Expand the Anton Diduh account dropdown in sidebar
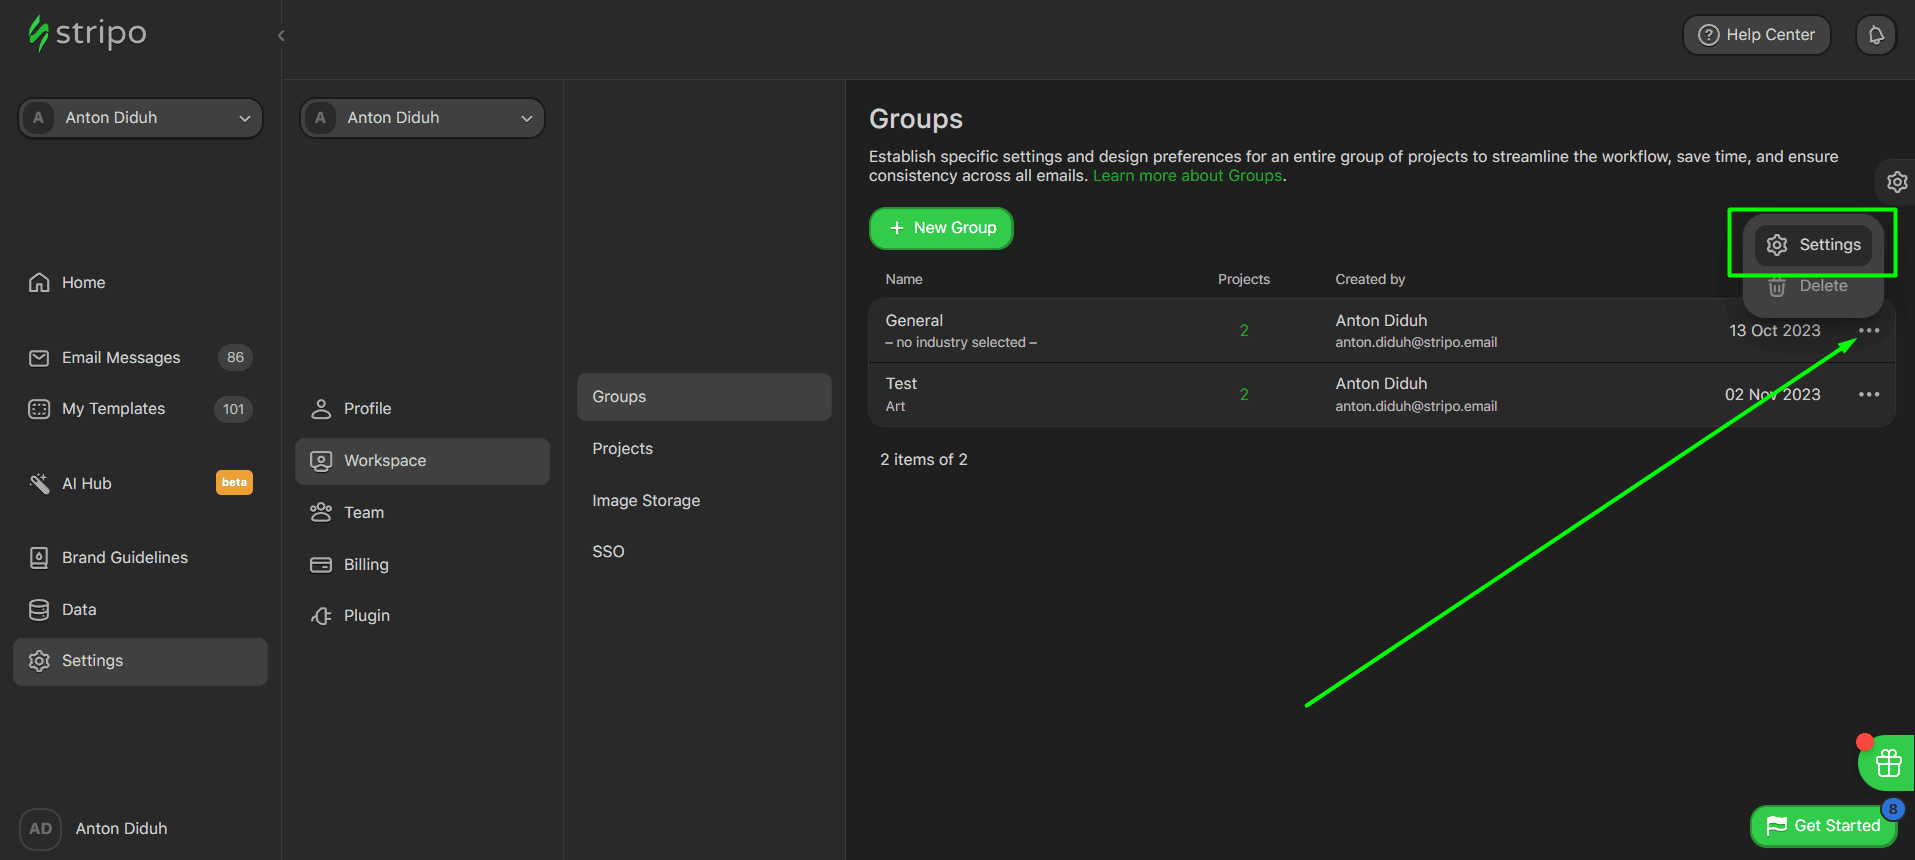1915x860 pixels. click(140, 118)
